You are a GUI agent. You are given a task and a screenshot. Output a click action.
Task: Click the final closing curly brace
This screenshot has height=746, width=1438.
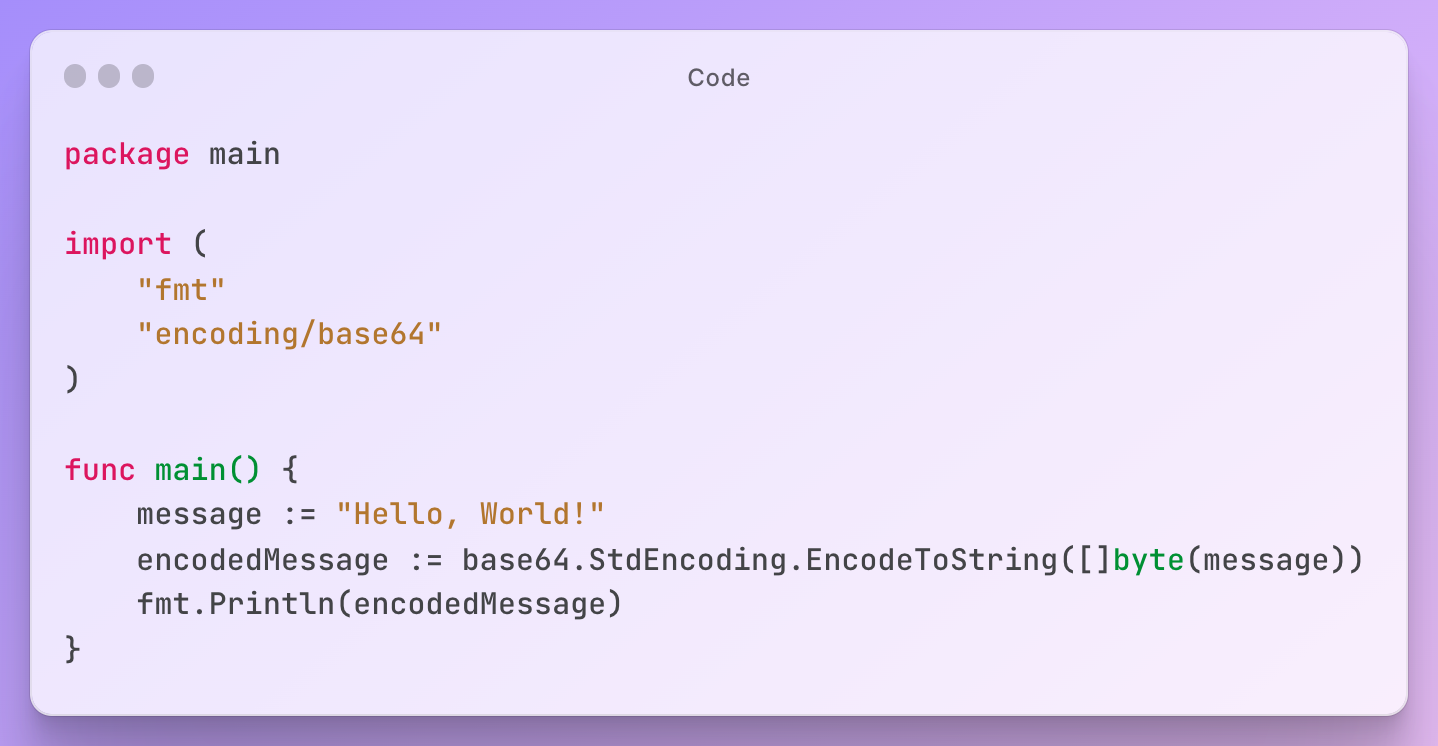tap(73, 650)
